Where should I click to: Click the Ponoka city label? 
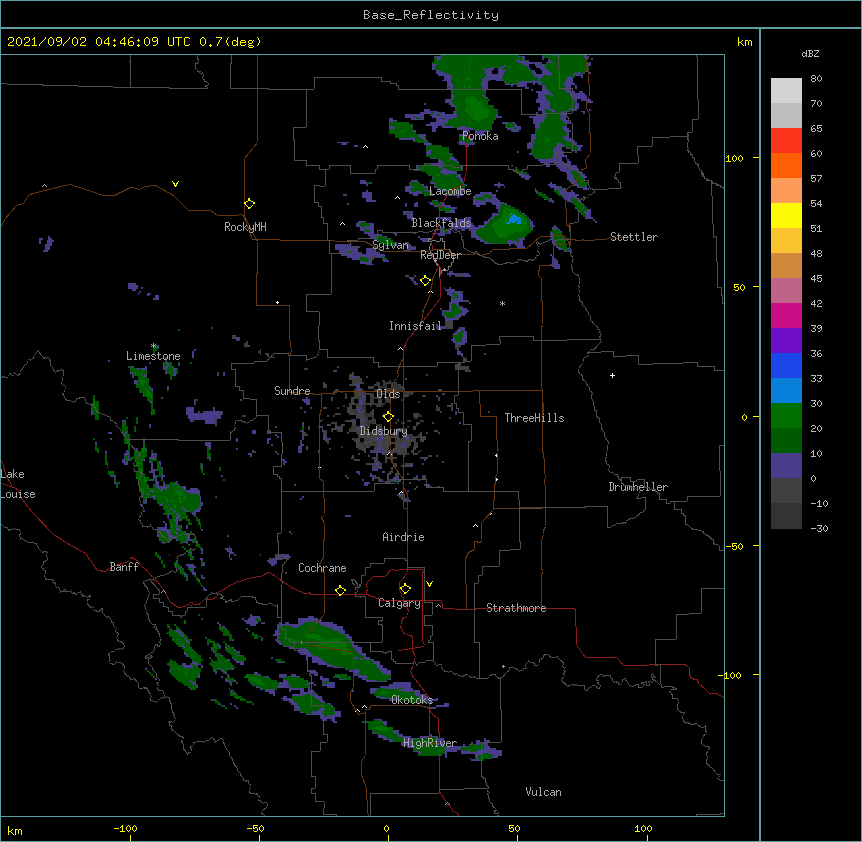point(480,136)
